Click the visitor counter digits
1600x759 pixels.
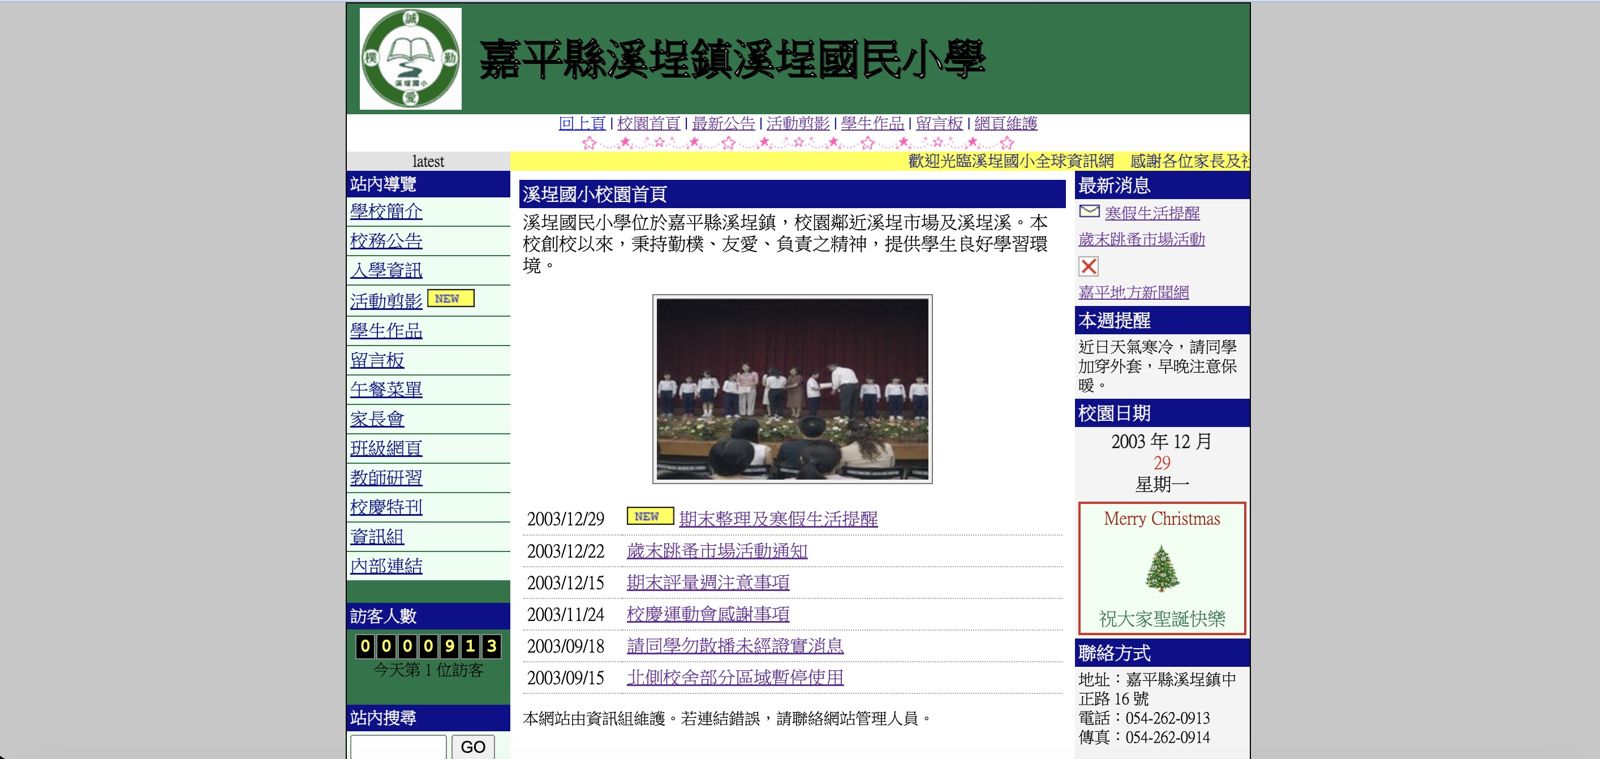pos(428,646)
